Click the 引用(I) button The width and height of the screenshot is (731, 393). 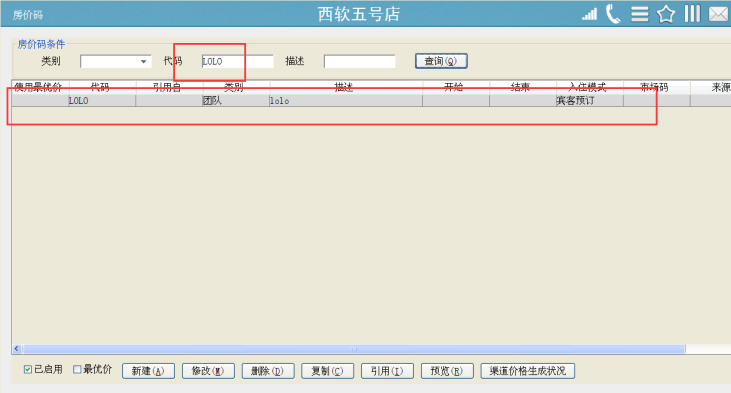click(x=387, y=371)
